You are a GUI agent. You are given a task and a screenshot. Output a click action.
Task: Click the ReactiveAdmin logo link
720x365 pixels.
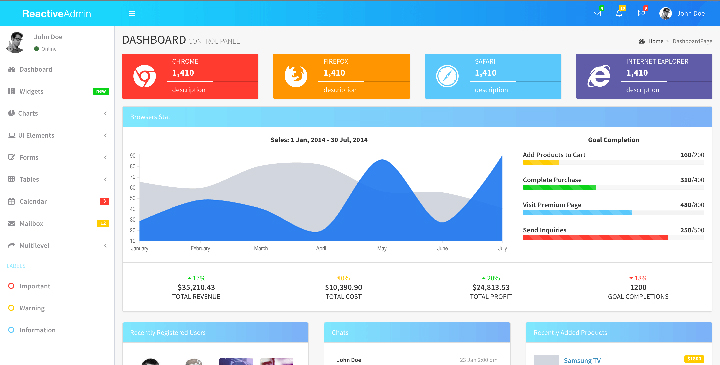[x=57, y=13]
